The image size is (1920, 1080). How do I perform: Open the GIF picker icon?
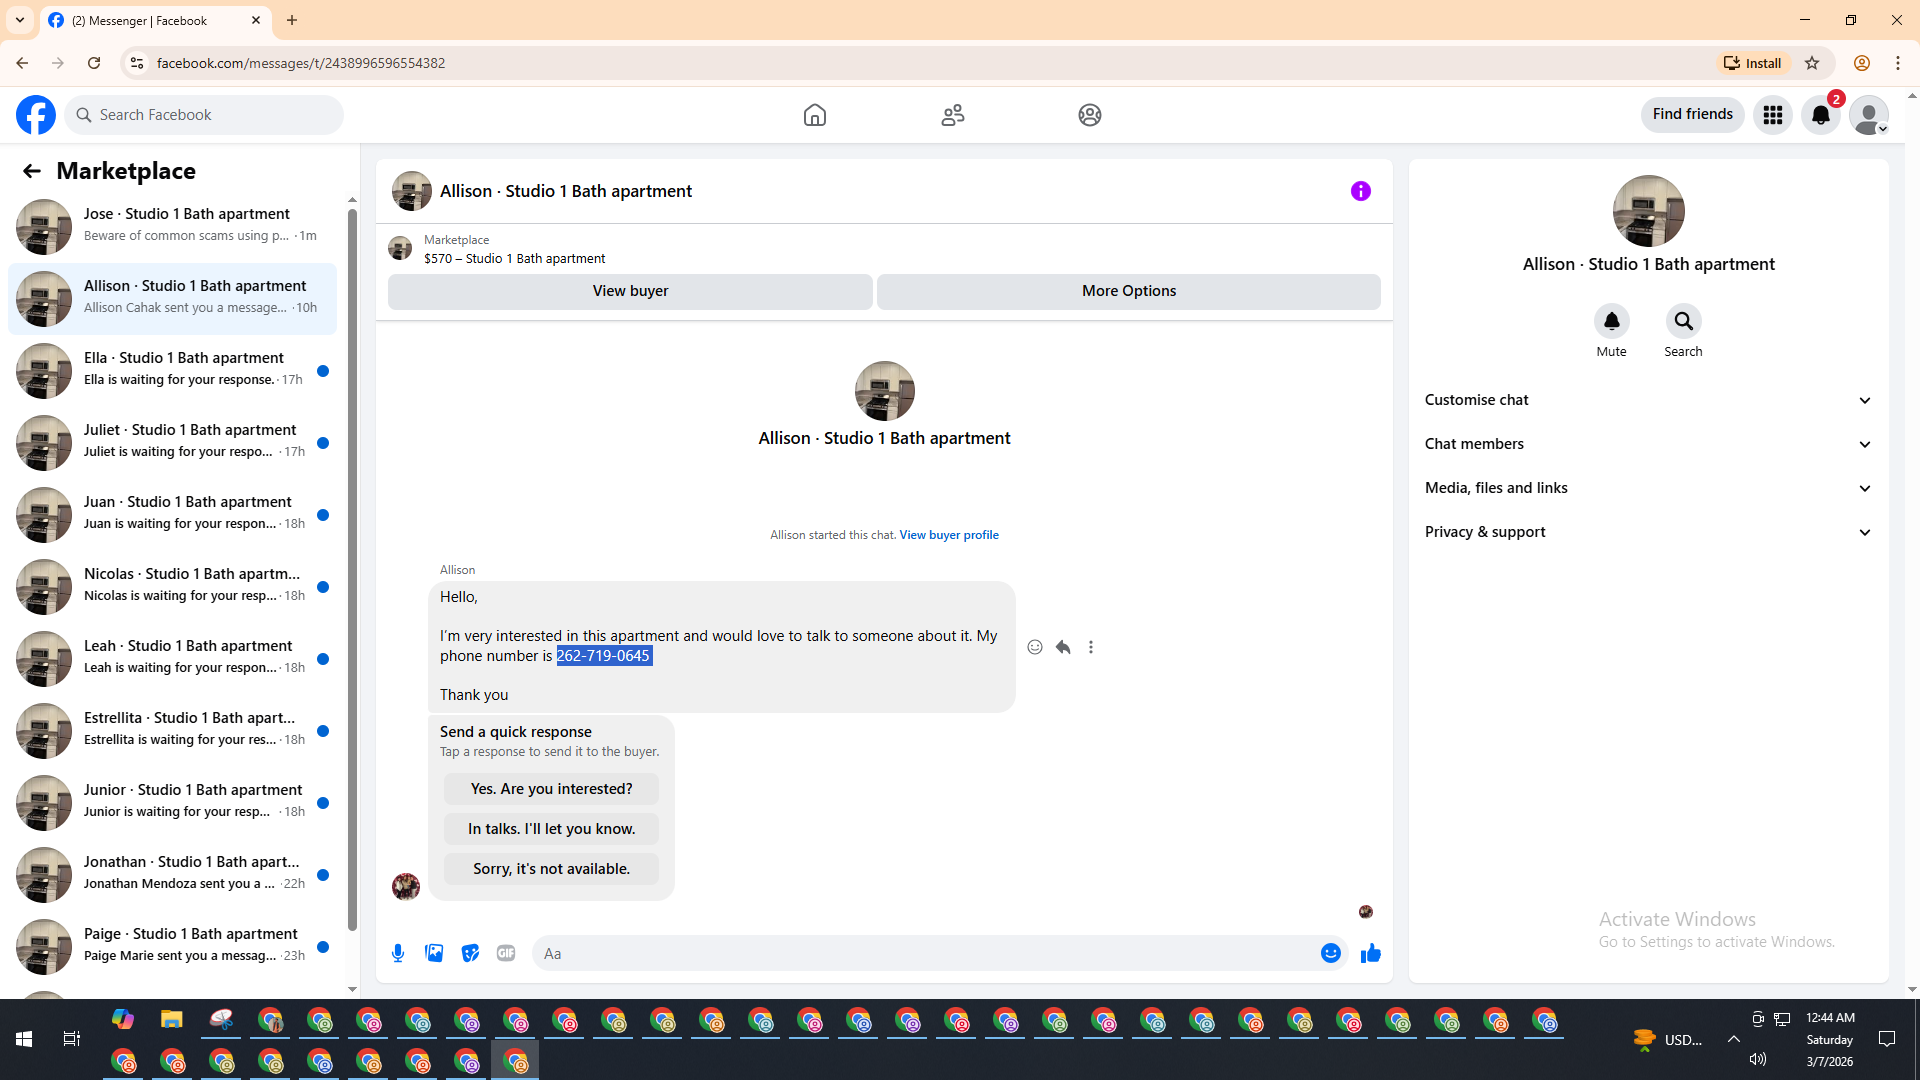(506, 953)
